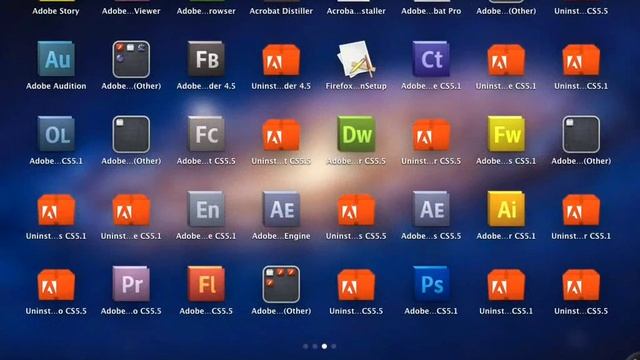Open the 'Uninst...r CS5.5' uninstaller
This screenshot has height=360, width=640.
click(x=431, y=135)
